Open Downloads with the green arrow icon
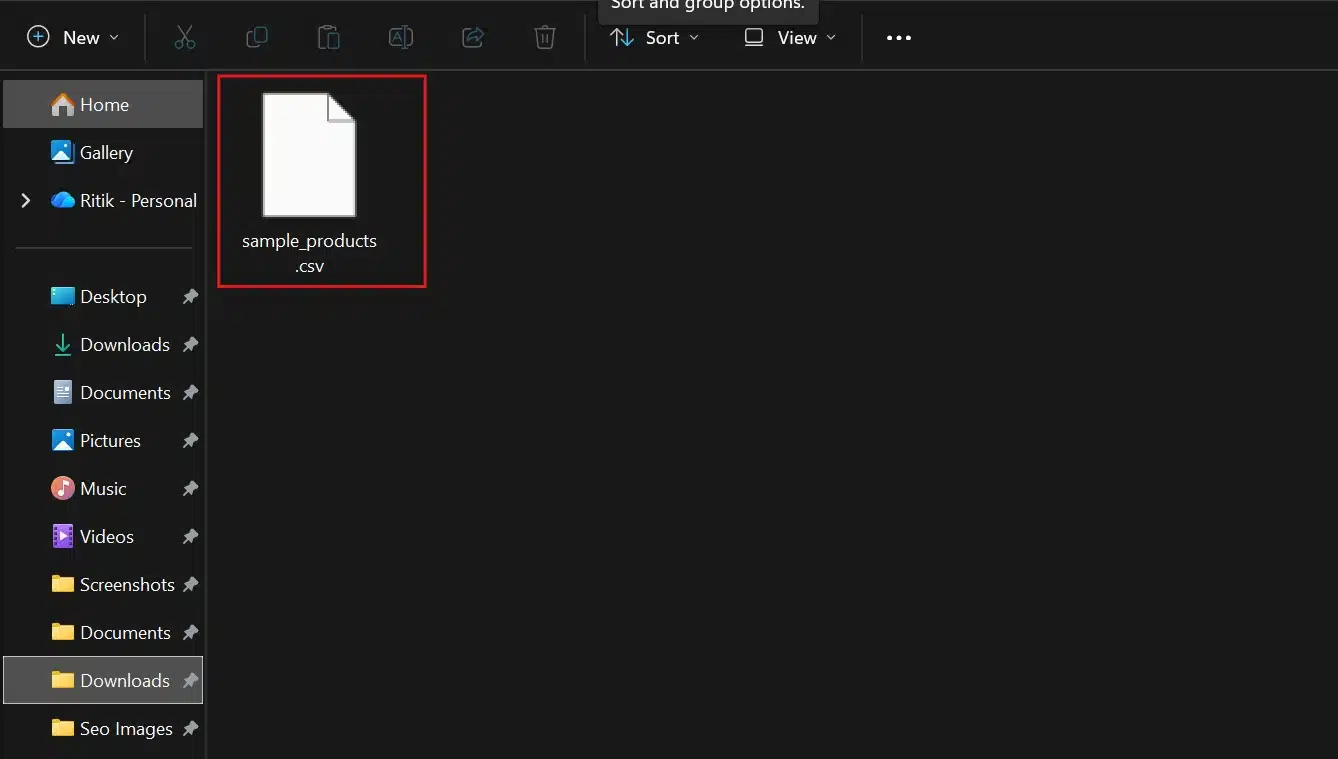The width and height of the screenshot is (1338, 759). (x=110, y=344)
